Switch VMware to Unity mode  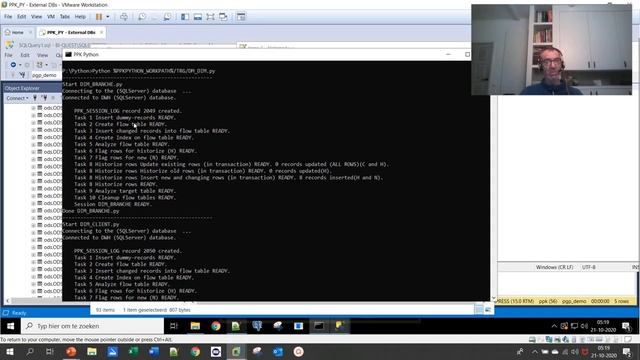[x=223, y=17]
